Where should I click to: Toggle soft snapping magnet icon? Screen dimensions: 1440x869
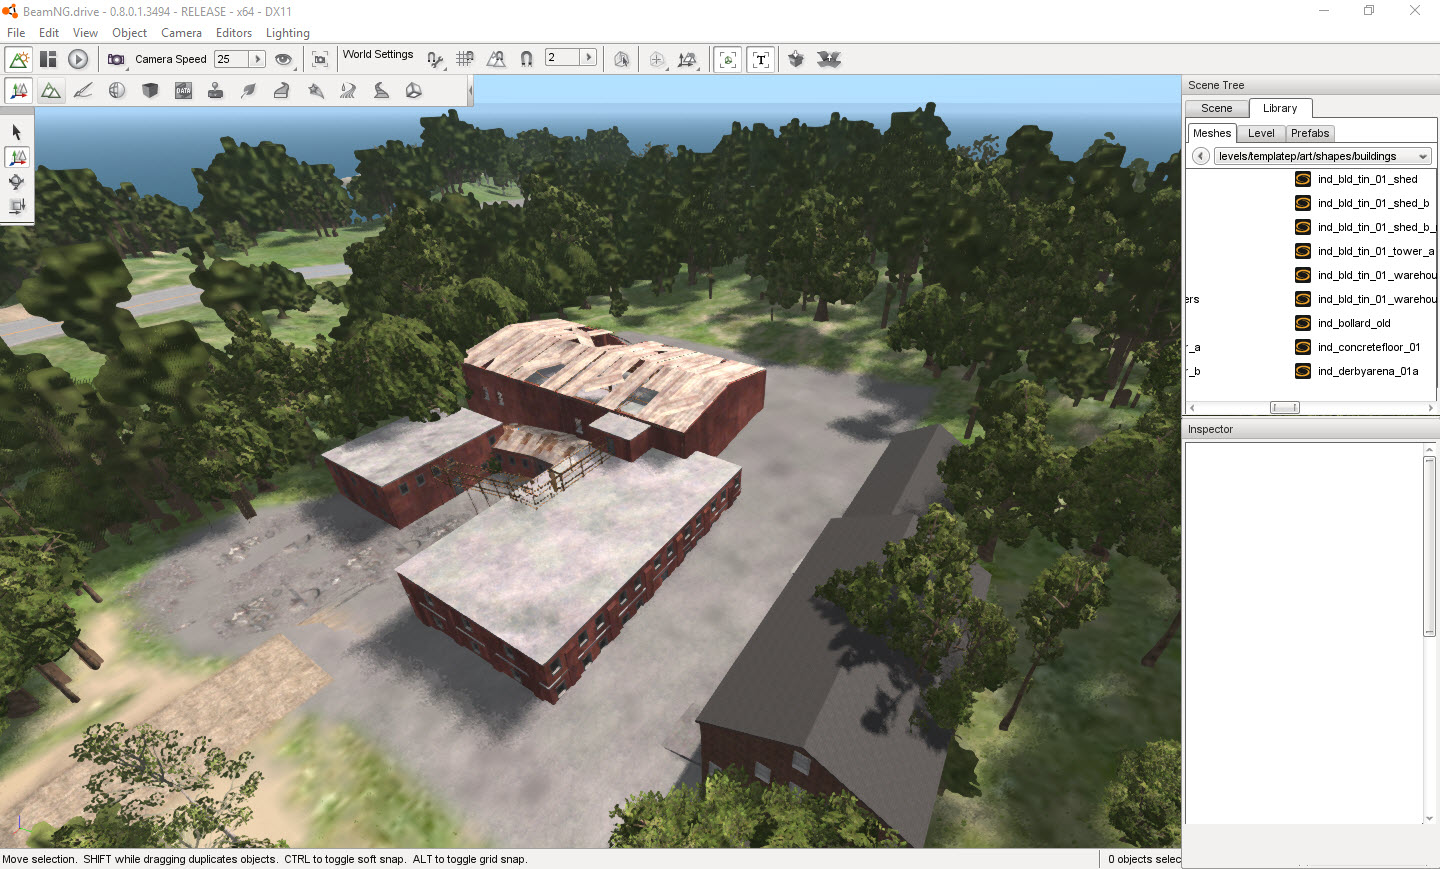pyautogui.click(x=526, y=59)
